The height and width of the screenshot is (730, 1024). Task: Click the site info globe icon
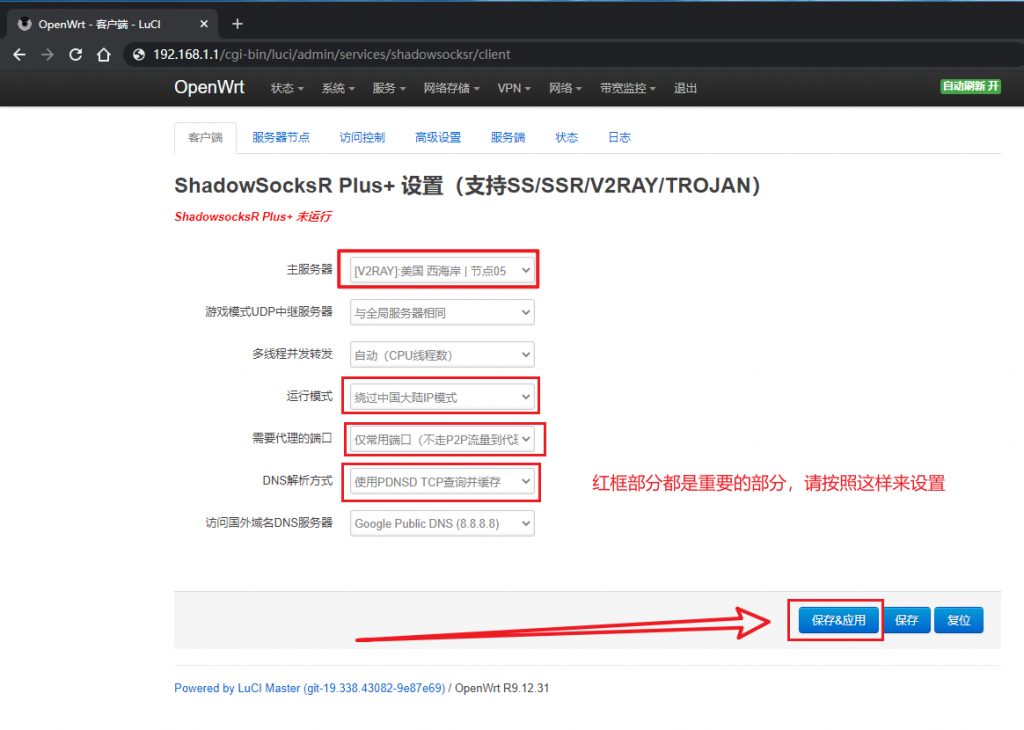pyautogui.click(x=138, y=55)
